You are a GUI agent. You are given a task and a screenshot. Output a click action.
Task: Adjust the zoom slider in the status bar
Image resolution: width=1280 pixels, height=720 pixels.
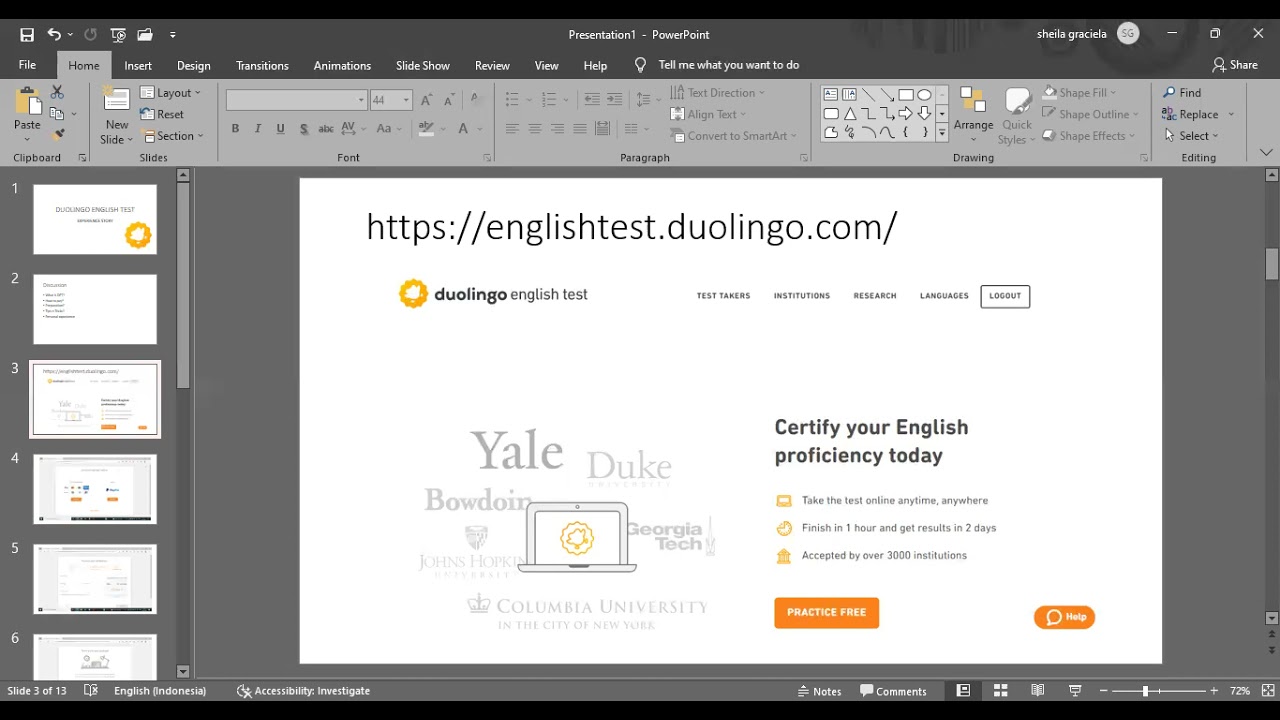point(1145,691)
